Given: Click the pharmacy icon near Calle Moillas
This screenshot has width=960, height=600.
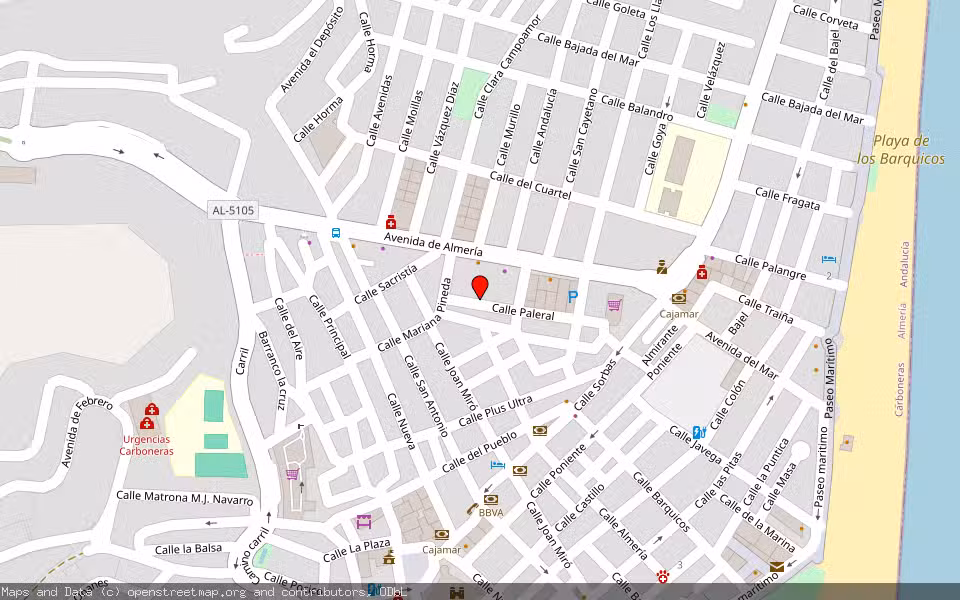Looking at the screenshot, I should 391,222.
